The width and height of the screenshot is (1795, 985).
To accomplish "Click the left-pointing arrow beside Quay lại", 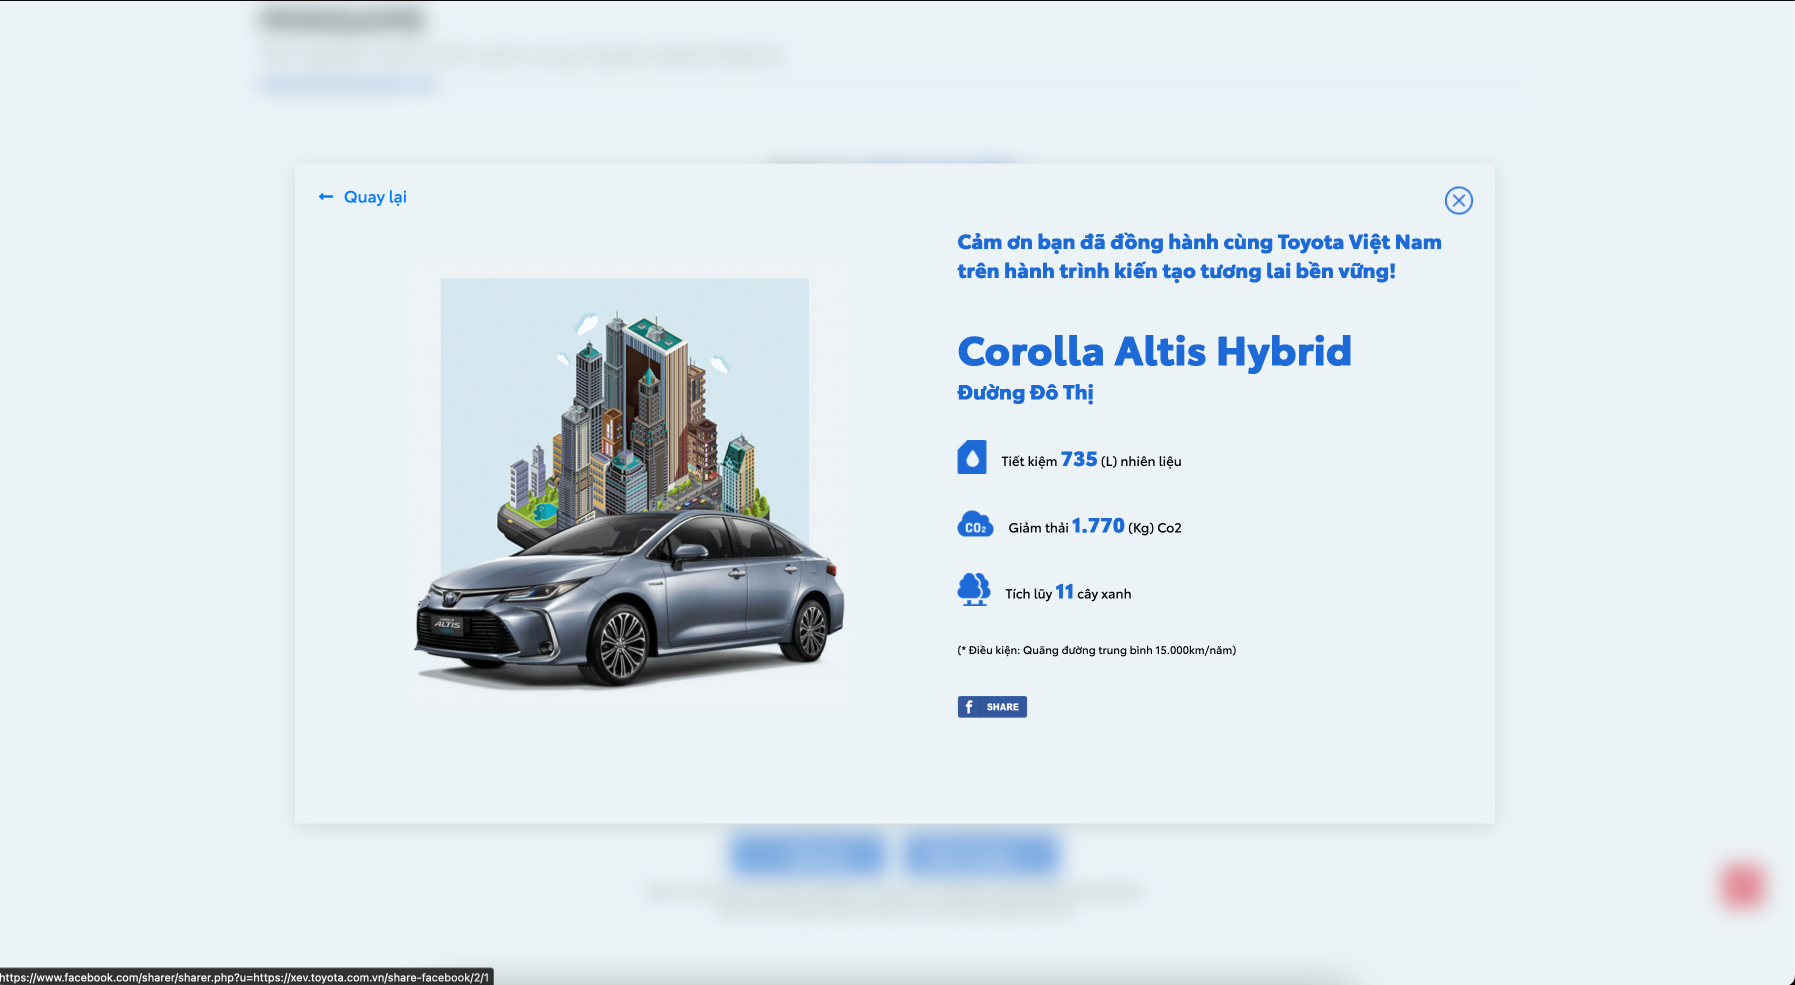I will tap(326, 197).
